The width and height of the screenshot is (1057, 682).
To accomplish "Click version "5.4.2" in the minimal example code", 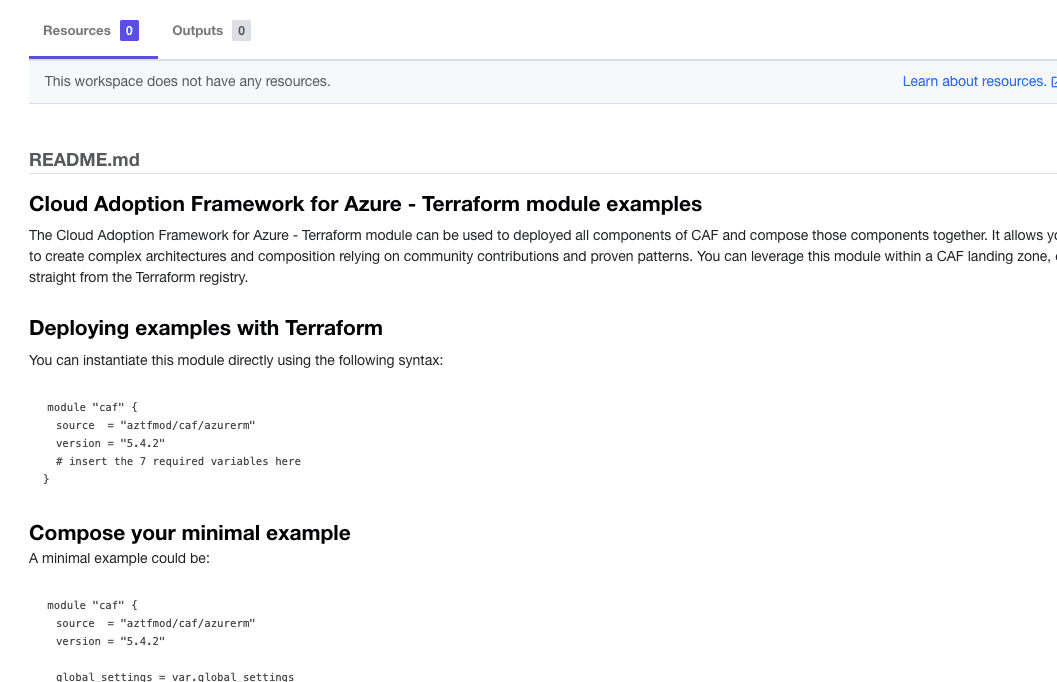I will (x=110, y=641).
